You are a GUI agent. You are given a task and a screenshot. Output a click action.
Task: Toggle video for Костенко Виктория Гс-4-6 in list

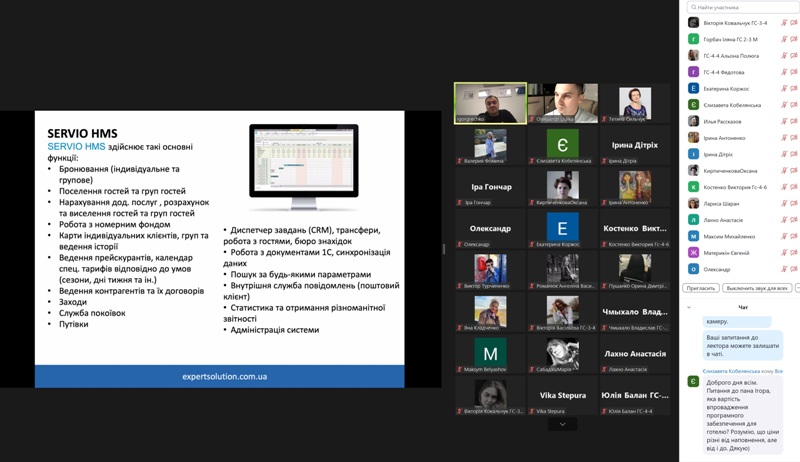click(794, 187)
